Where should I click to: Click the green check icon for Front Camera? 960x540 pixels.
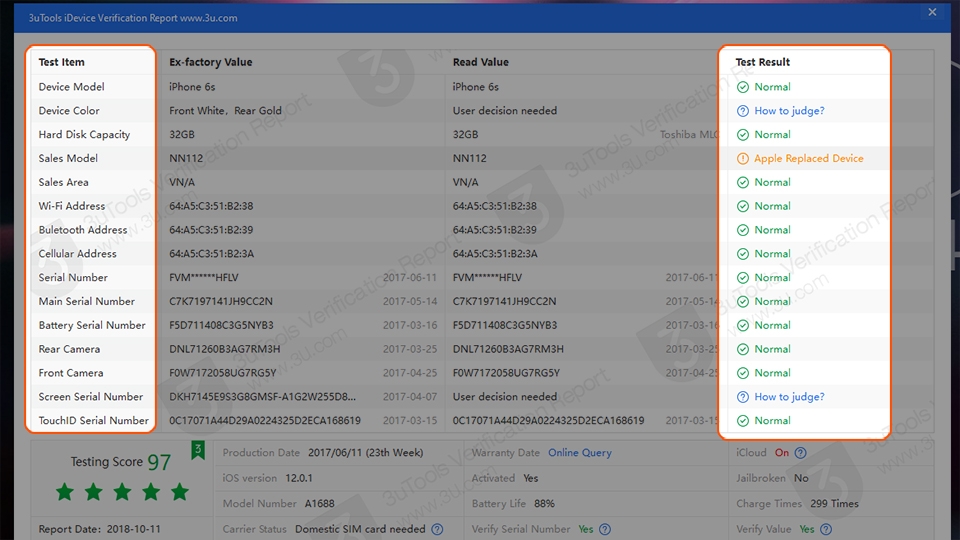click(743, 373)
